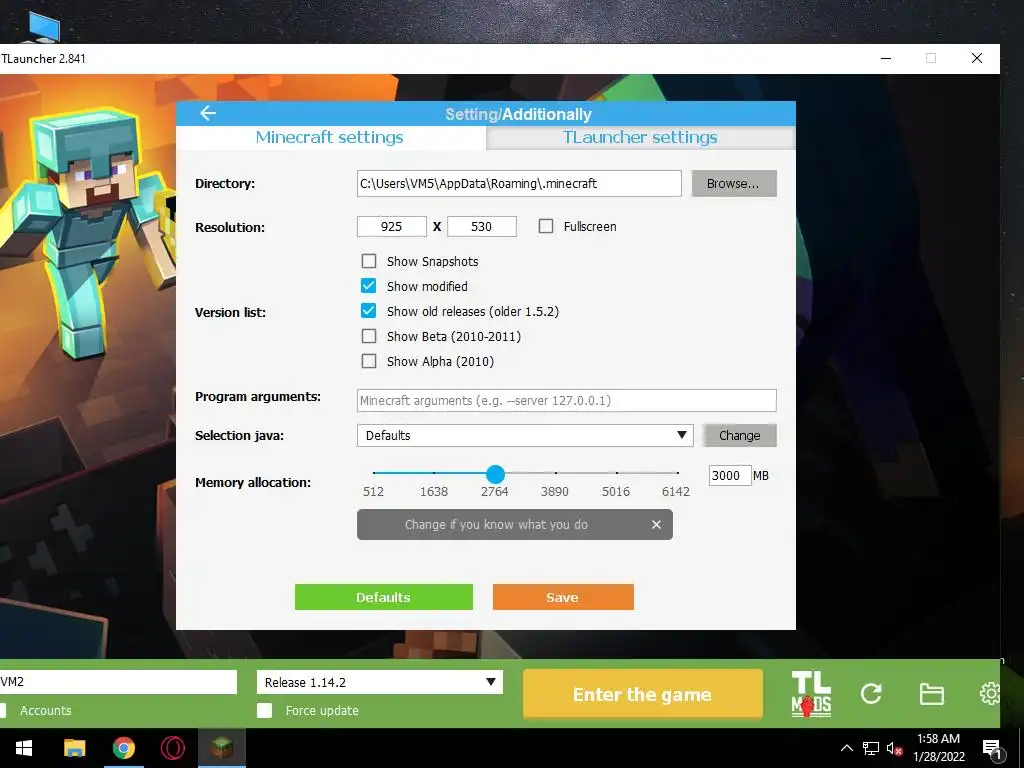Show hidden system tray icons
The width and height of the screenshot is (1024, 768).
(846, 748)
